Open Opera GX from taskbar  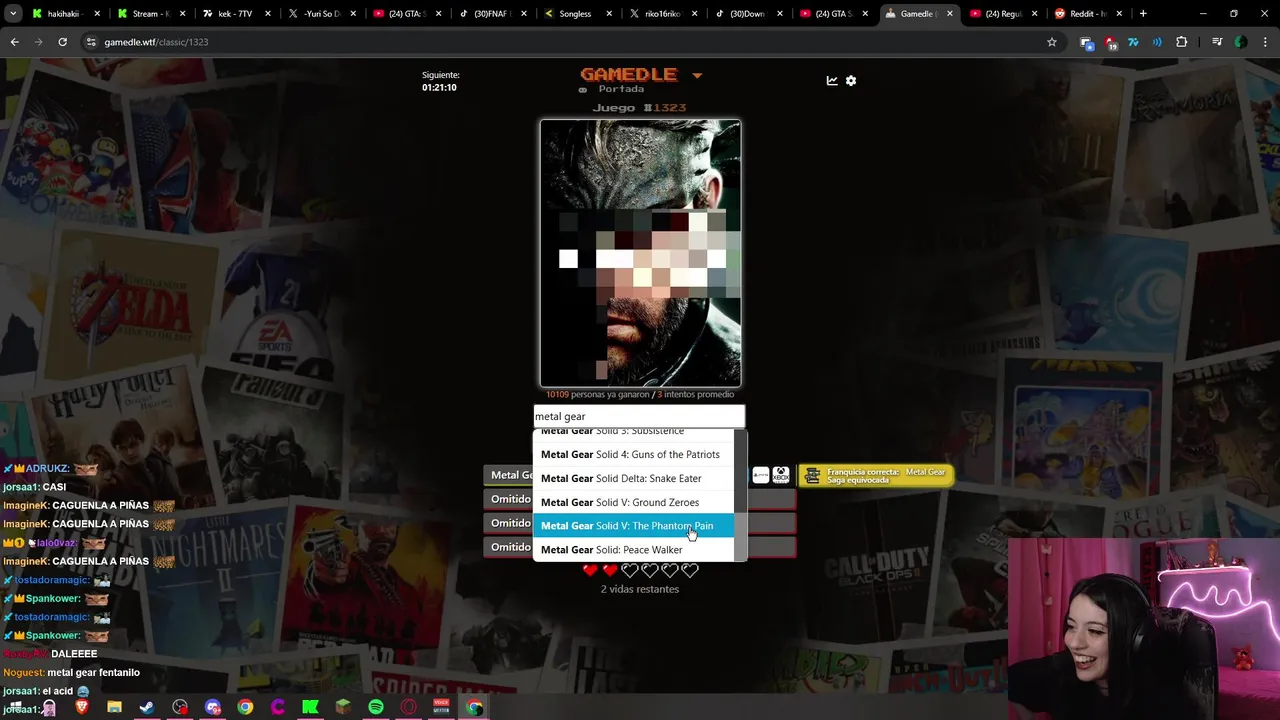(x=408, y=707)
